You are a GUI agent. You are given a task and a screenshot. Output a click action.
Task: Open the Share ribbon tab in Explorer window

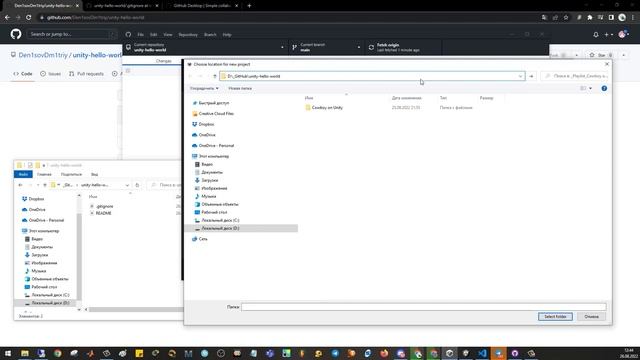[x=71, y=175]
